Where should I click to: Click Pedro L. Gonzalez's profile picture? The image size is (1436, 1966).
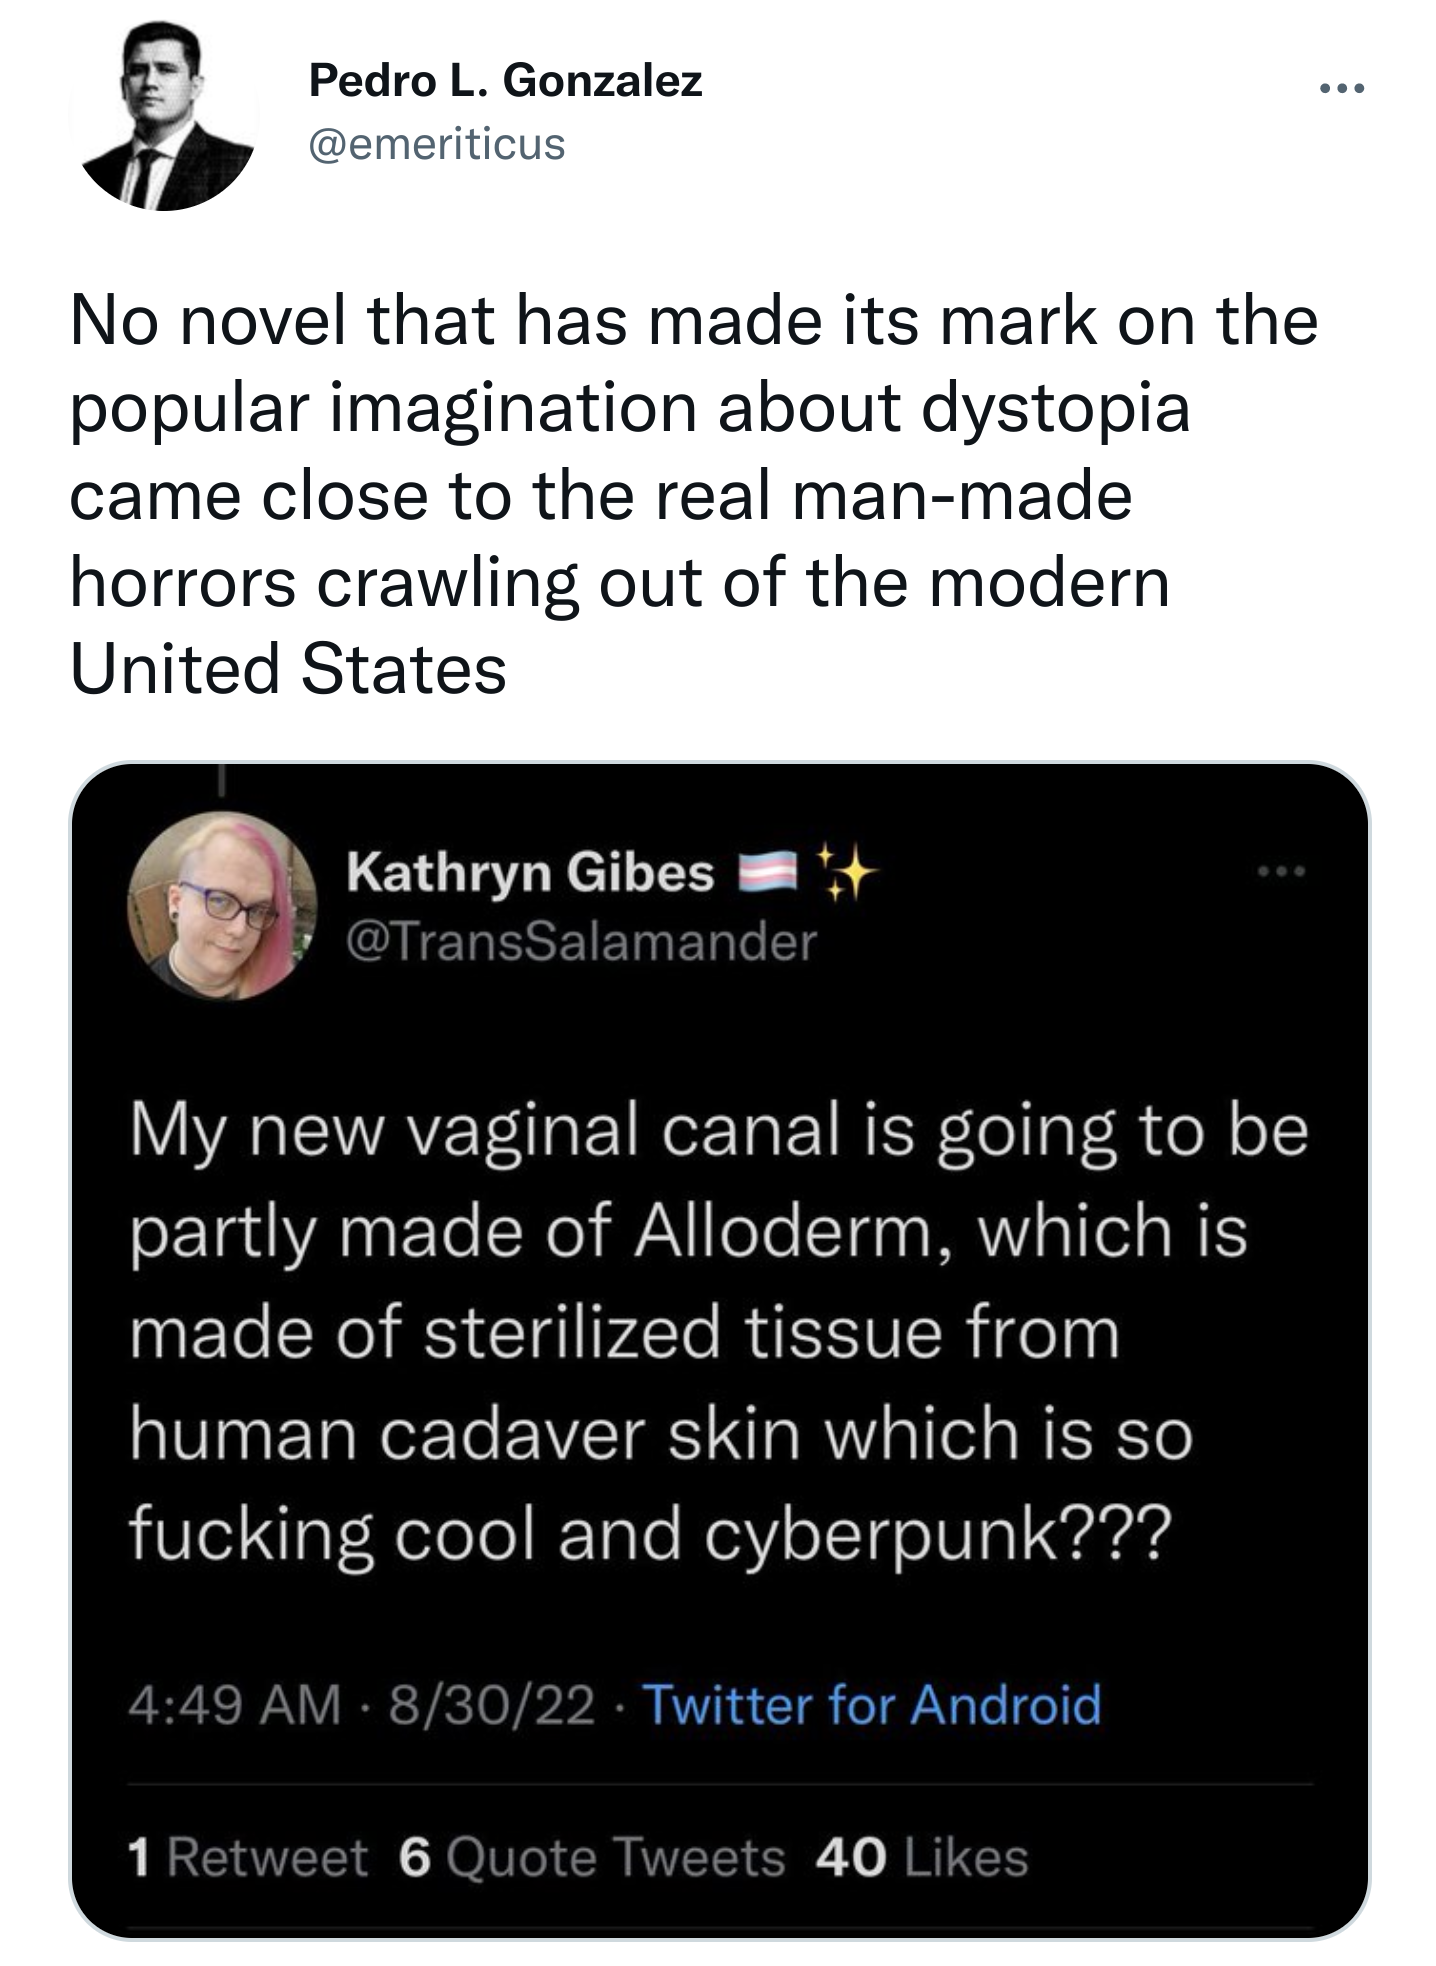[166, 118]
